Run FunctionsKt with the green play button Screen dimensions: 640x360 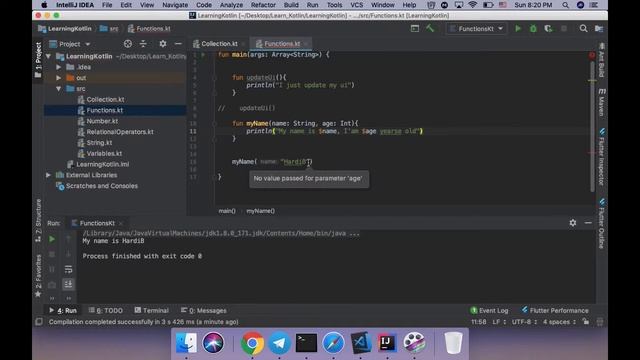[518, 29]
